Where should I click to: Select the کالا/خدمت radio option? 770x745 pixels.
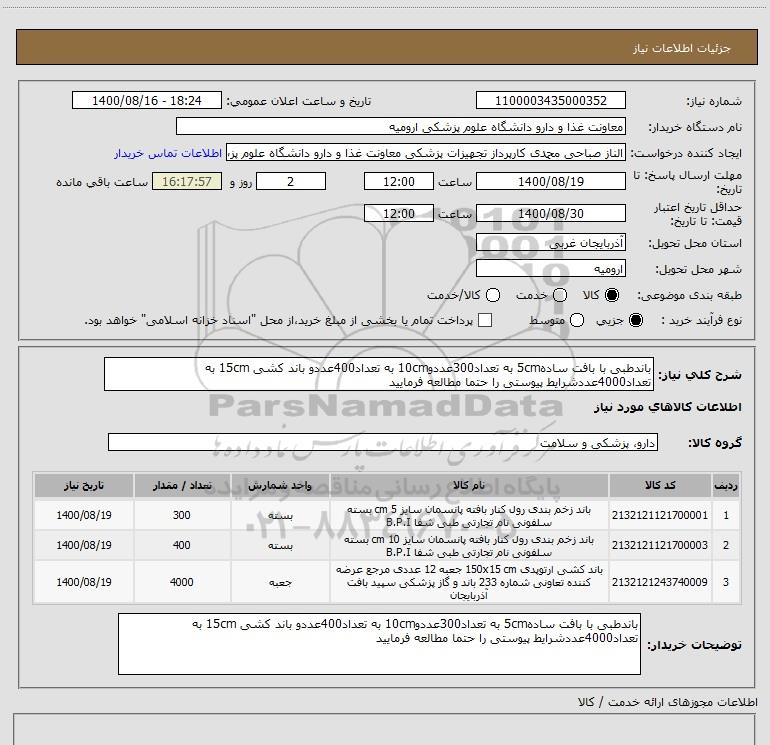click(493, 295)
